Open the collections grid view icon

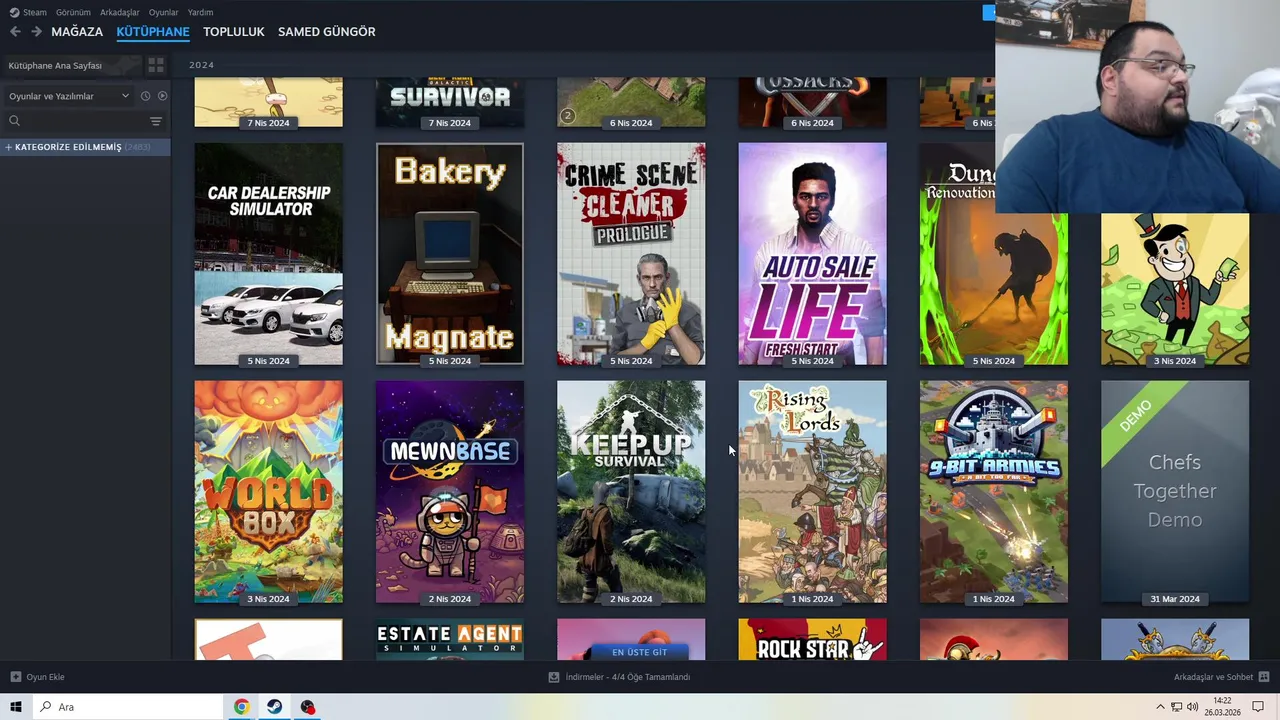pos(156,65)
